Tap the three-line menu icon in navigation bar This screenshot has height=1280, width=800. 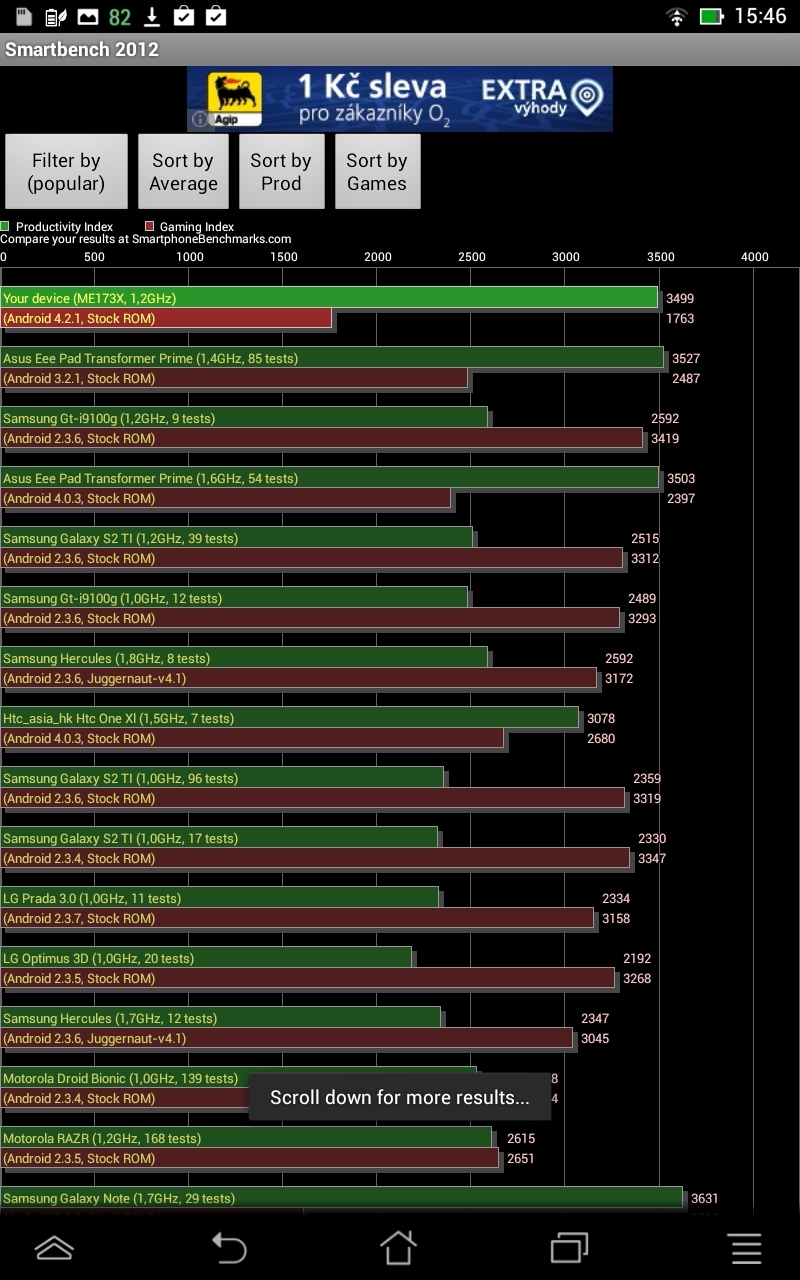(745, 1247)
